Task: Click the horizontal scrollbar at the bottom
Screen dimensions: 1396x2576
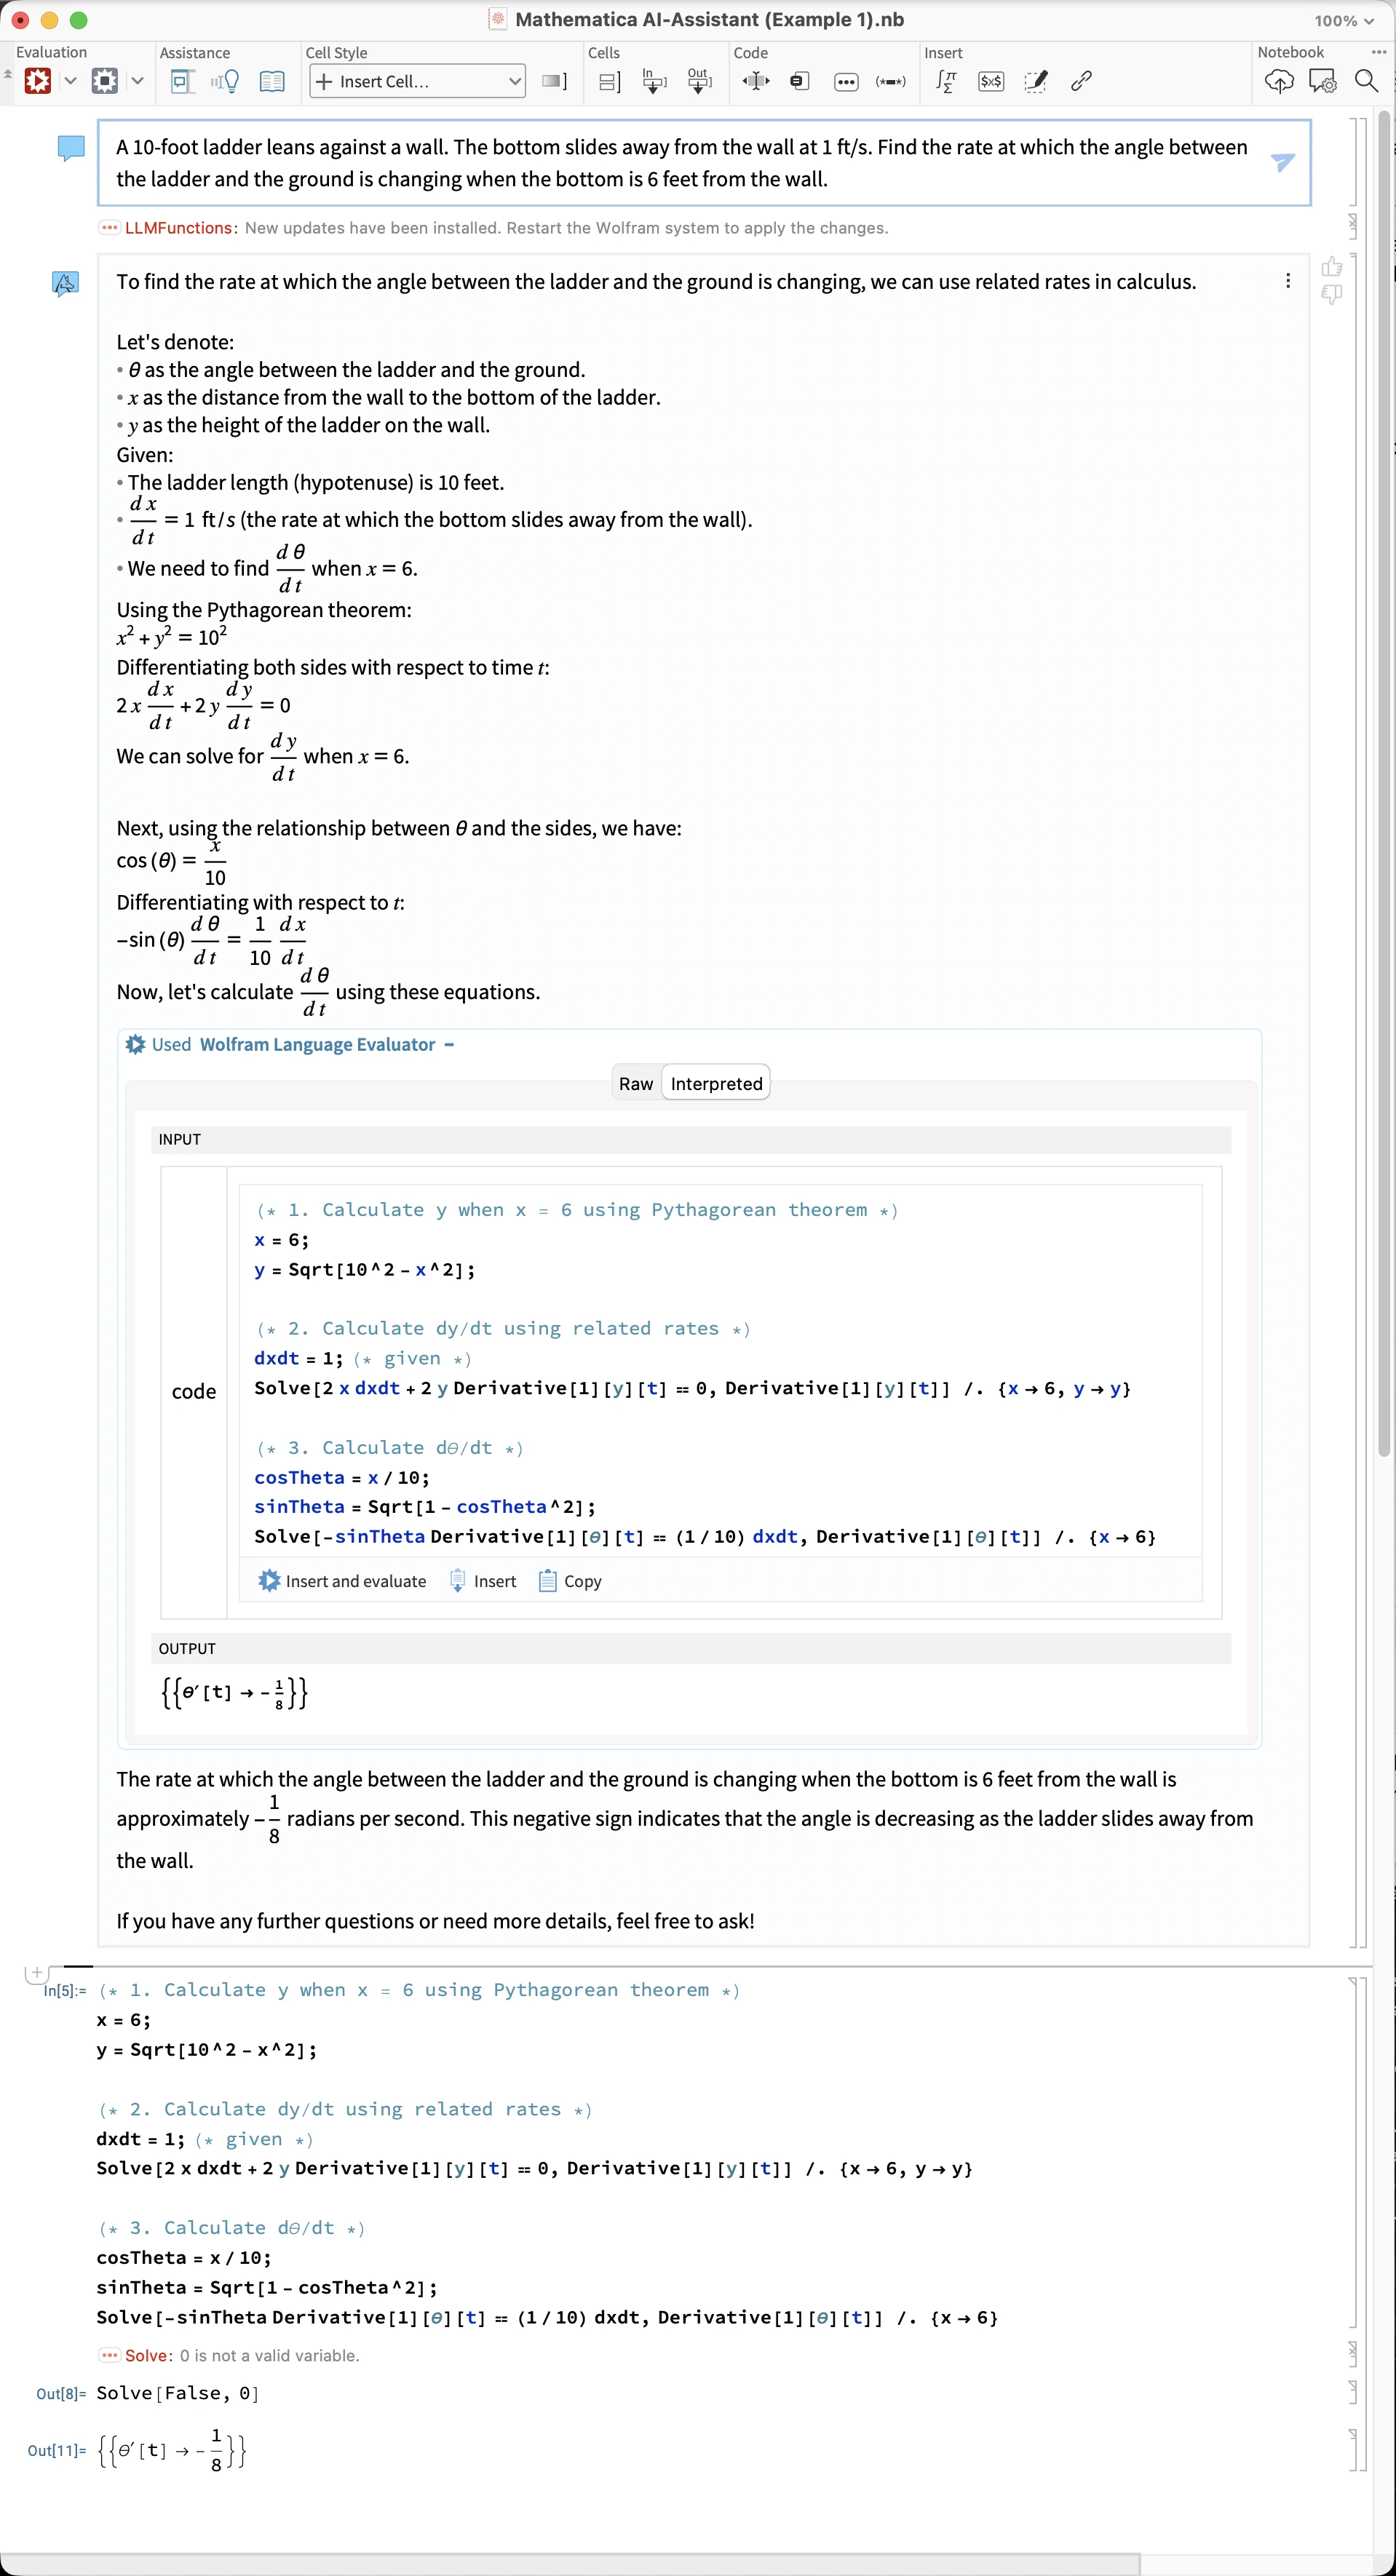Action: coord(570,2565)
